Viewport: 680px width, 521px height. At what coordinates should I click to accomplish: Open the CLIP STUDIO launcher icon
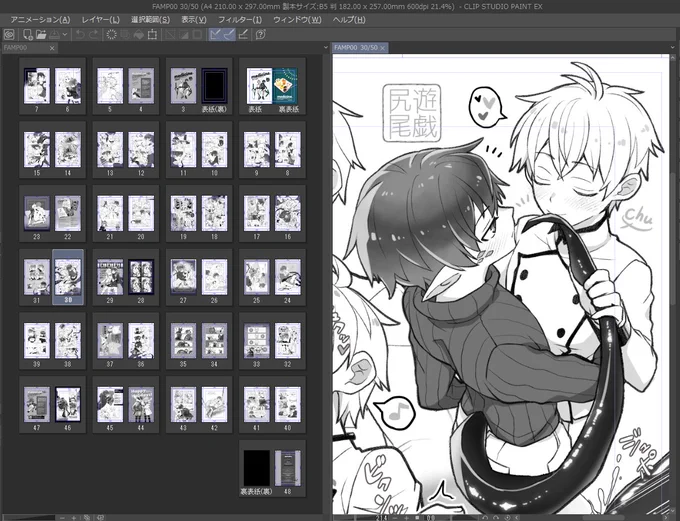click(x=9, y=34)
